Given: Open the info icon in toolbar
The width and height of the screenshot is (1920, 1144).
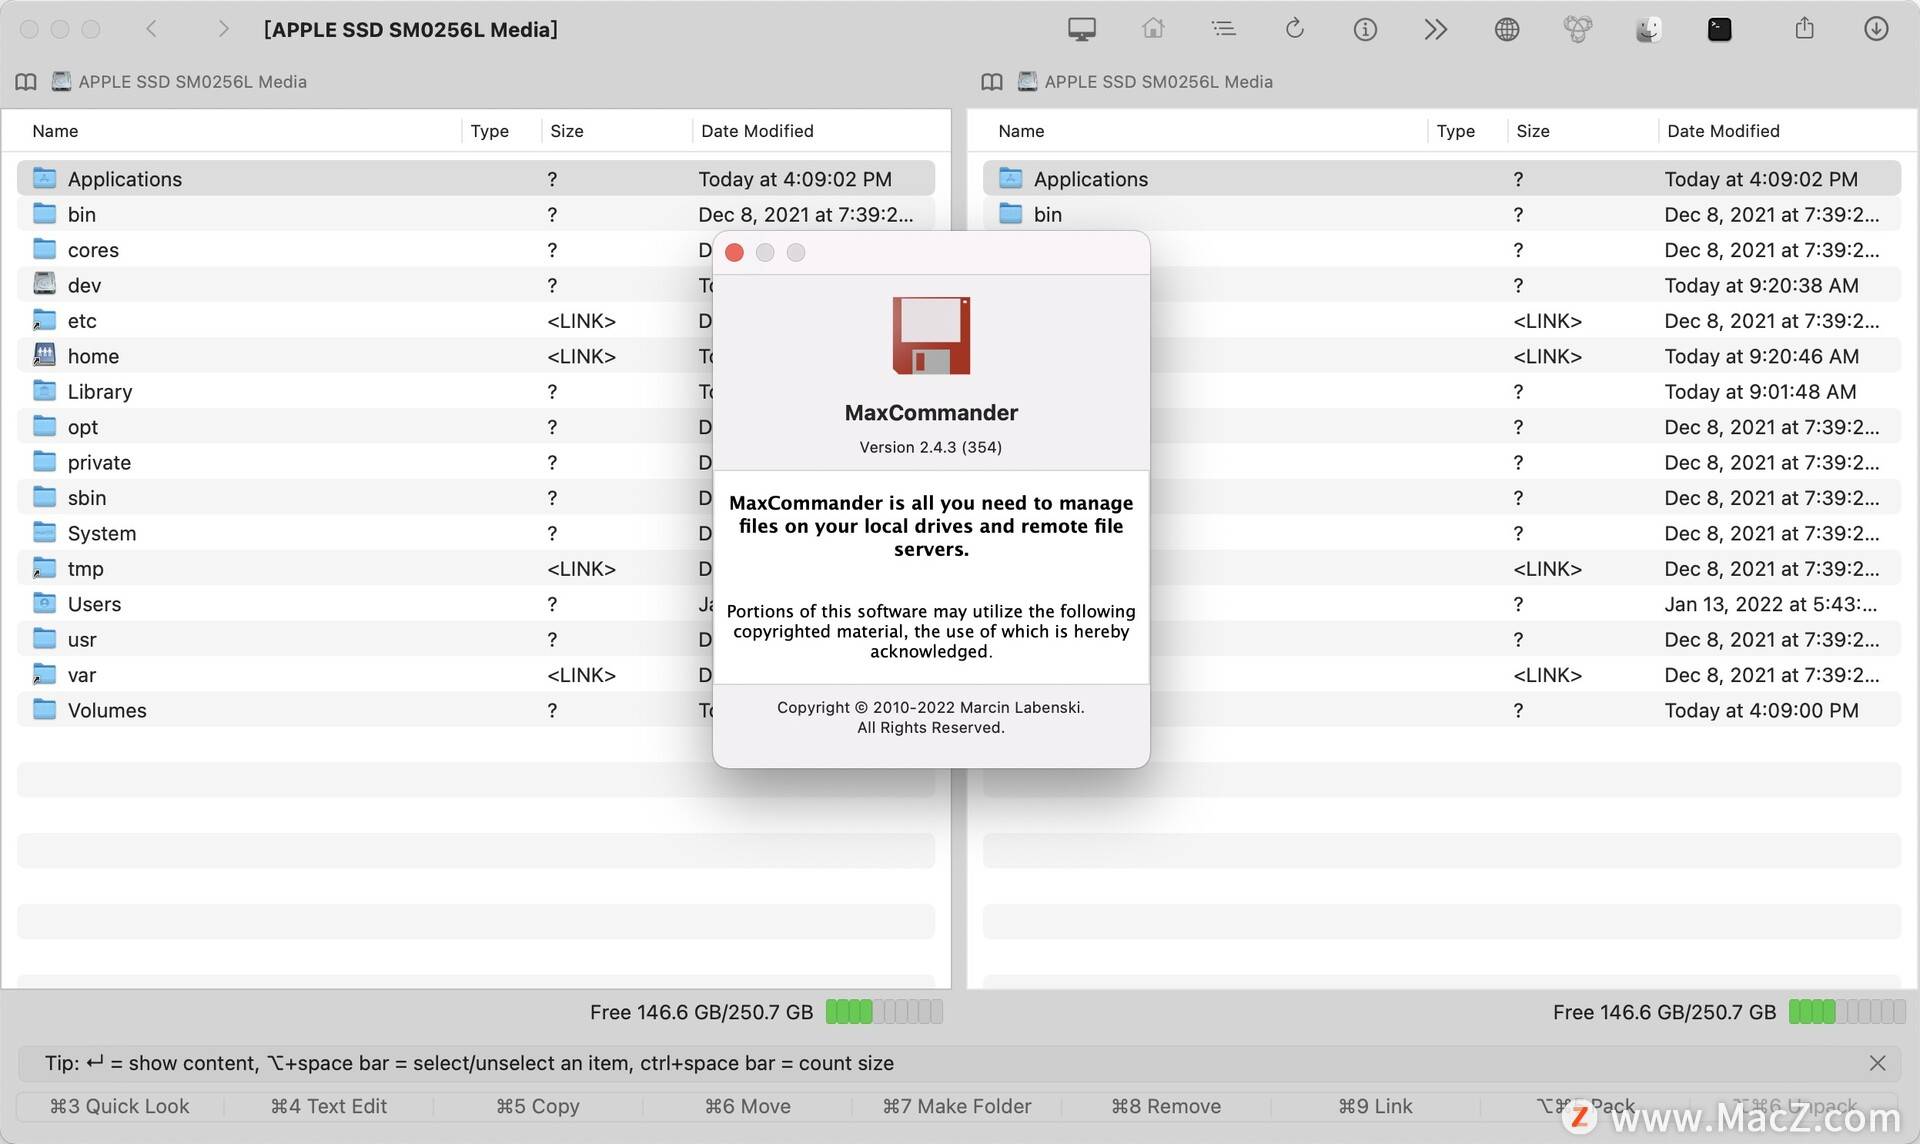Looking at the screenshot, I should (x=1365, y=29).
